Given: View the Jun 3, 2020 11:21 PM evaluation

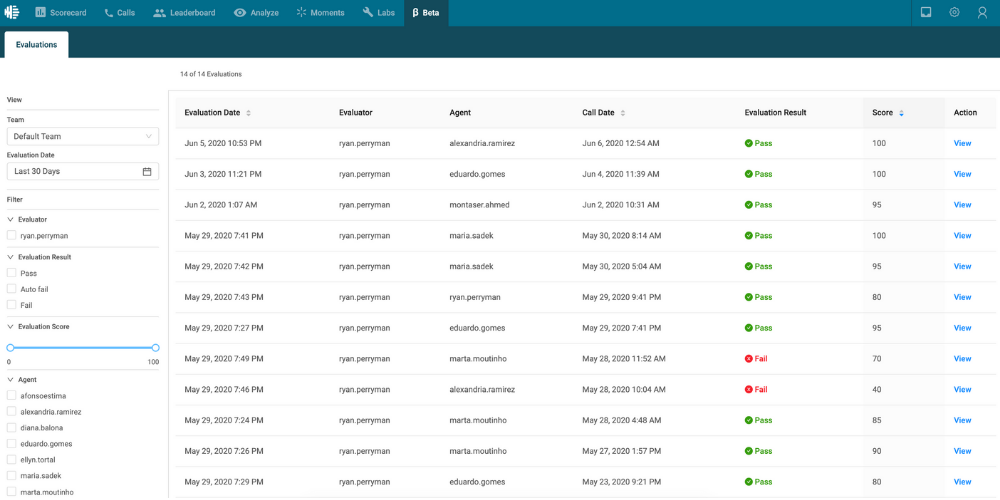Looking at the screenshot, I should click(x=962, y=174).
